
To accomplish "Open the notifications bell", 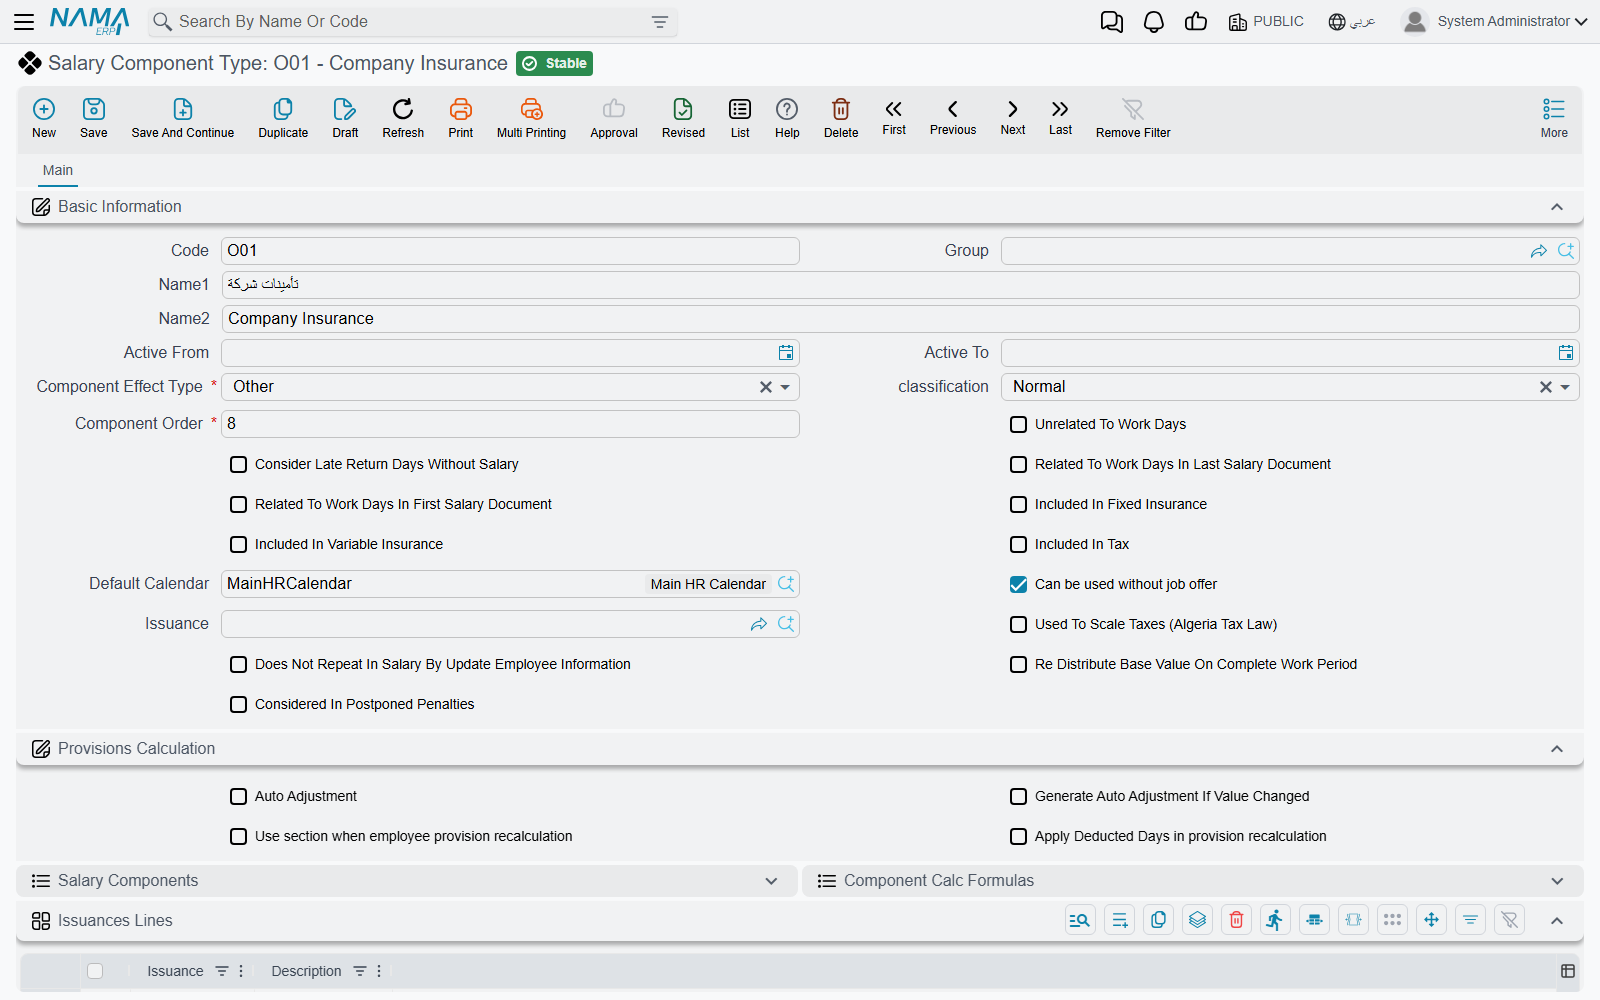I will pos(1154,21).
